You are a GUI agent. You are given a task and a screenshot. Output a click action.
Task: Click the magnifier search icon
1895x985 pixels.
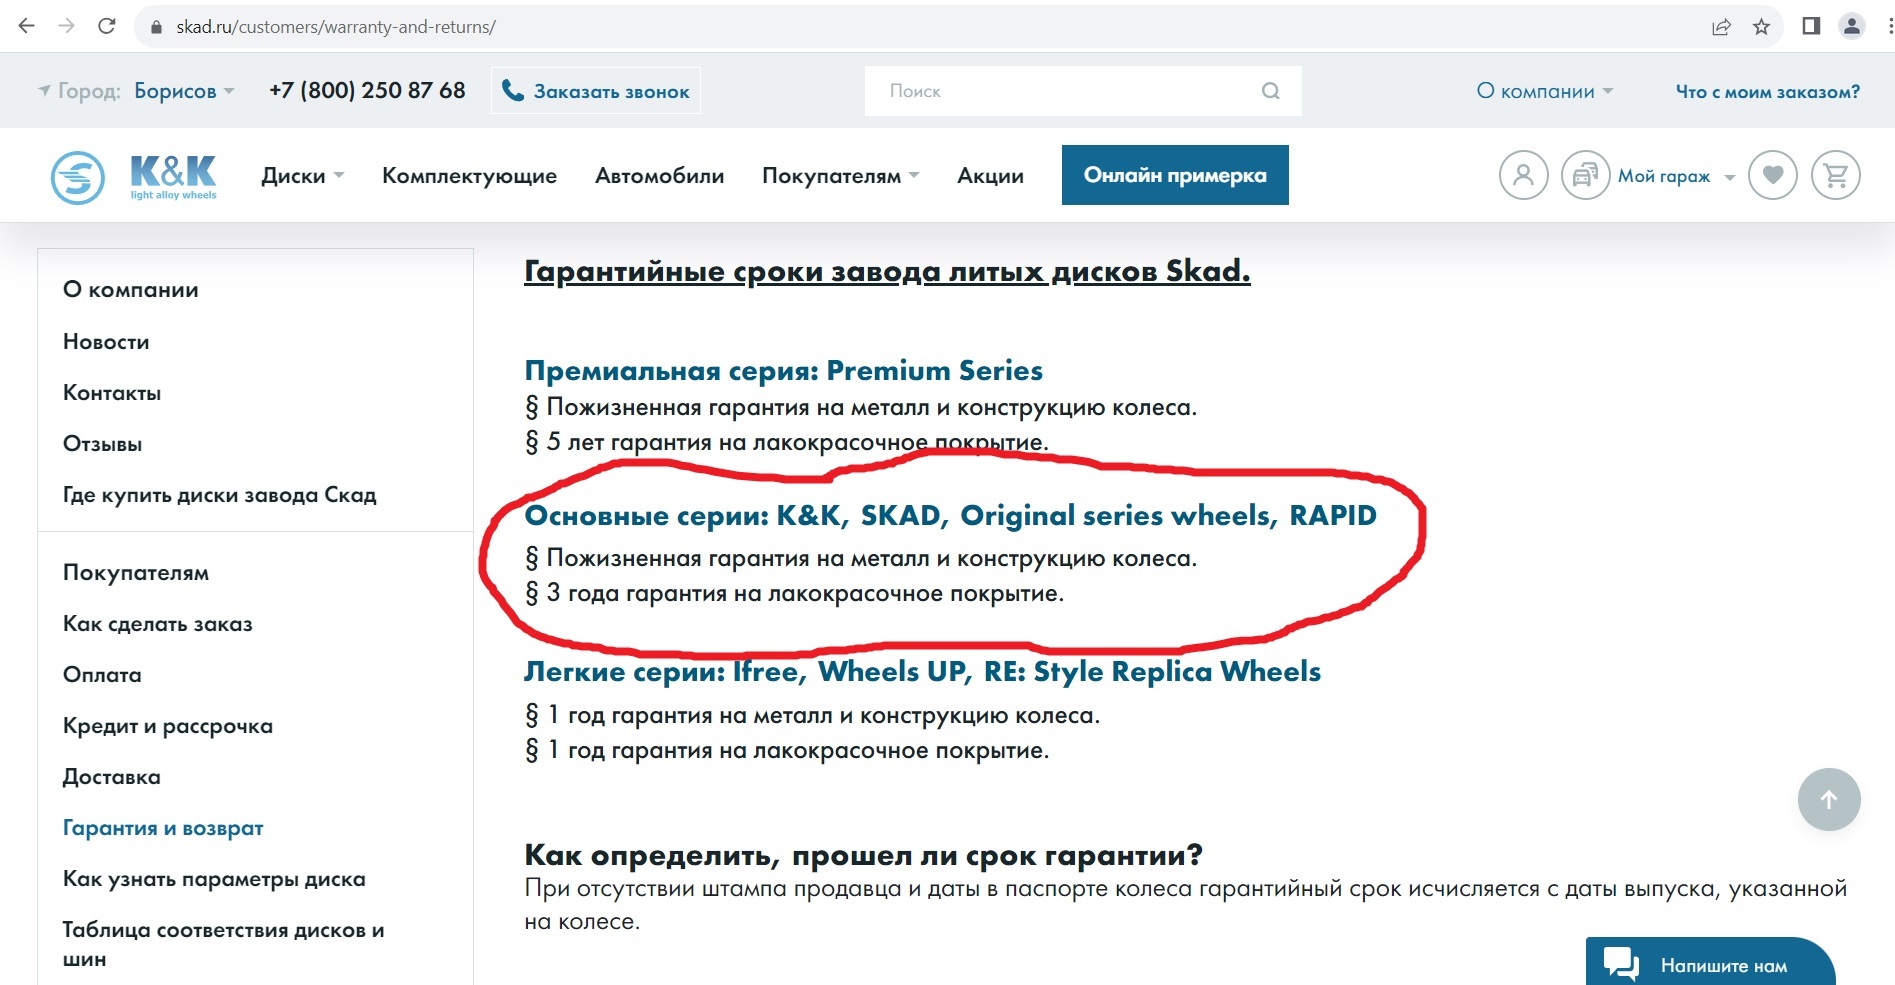1271,91
